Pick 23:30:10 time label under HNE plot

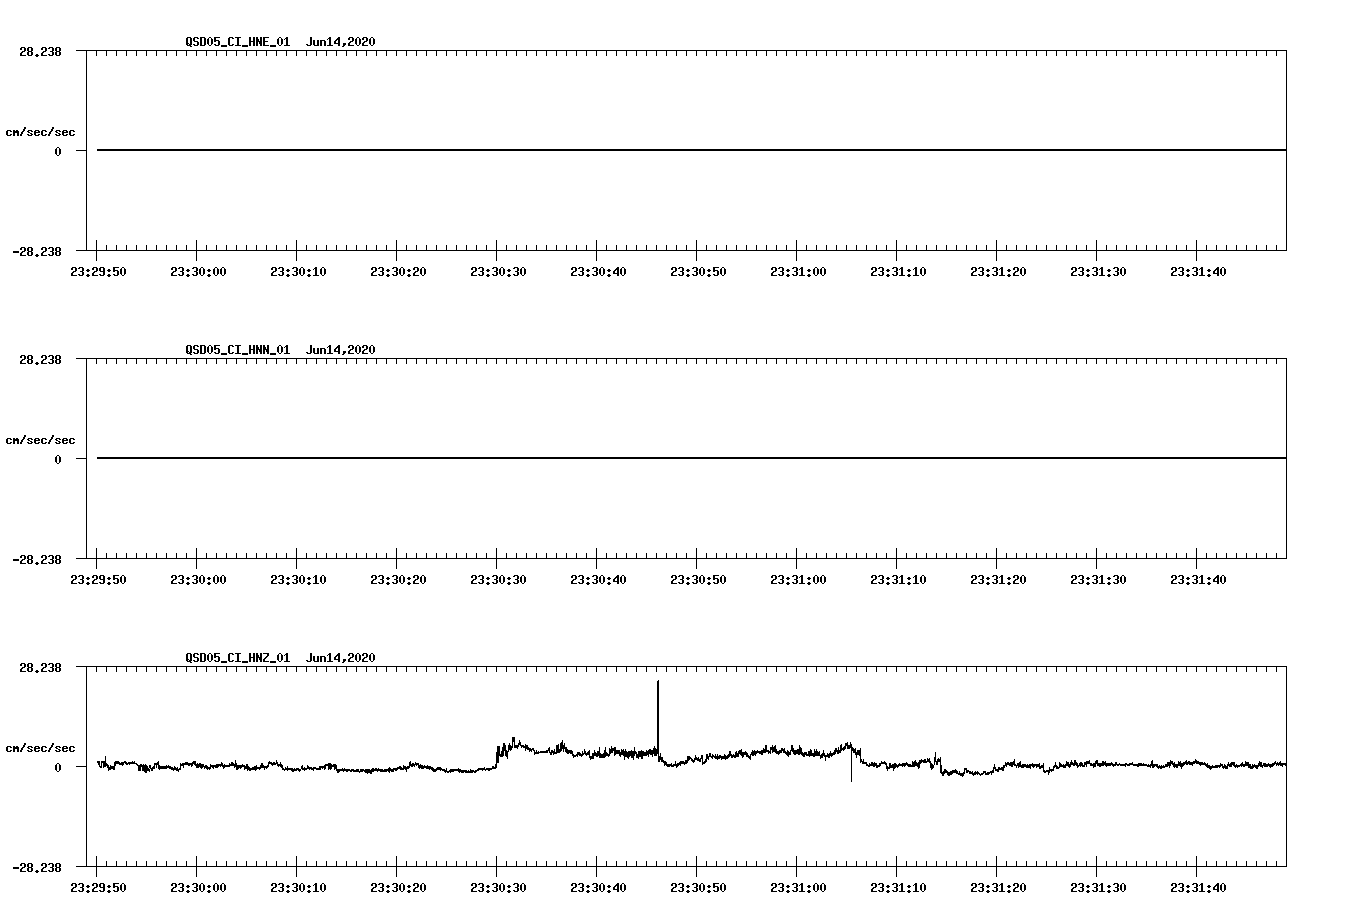click(x=298, y=272)
